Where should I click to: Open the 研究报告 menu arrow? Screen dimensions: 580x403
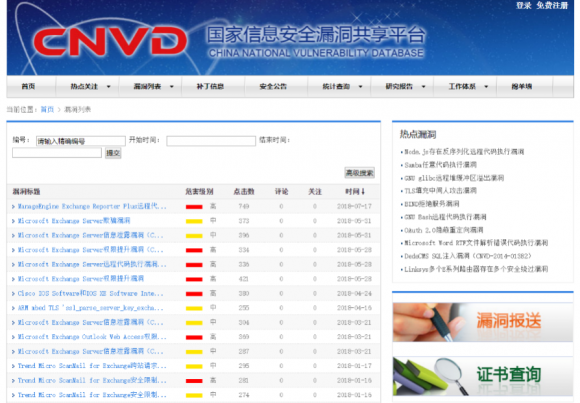coord(424,87)
